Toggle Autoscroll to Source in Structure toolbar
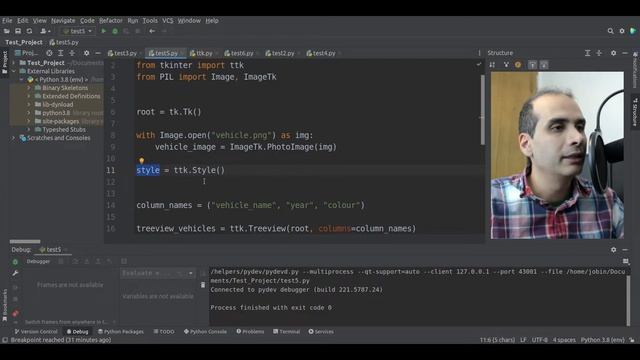Image resolution: width=640 pixels, height=360 pixels. (532, 65)
